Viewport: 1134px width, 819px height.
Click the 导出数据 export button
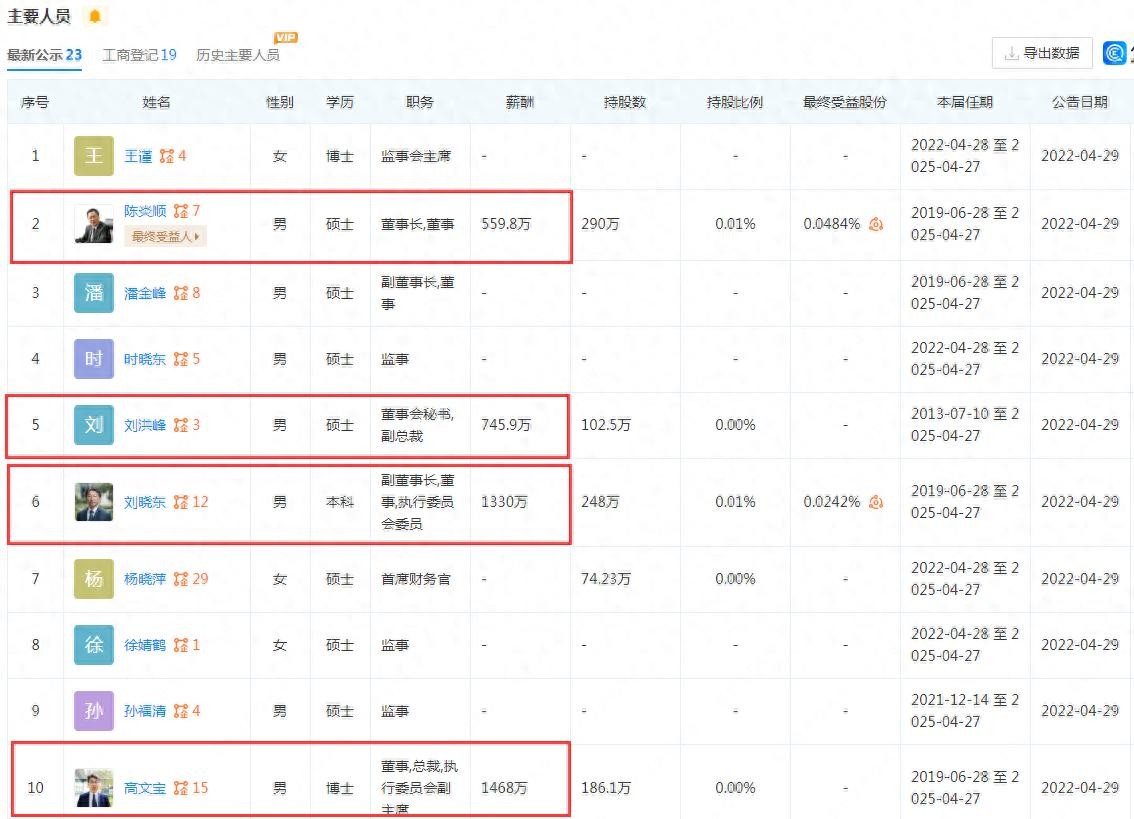click(x=1041, y=53)
